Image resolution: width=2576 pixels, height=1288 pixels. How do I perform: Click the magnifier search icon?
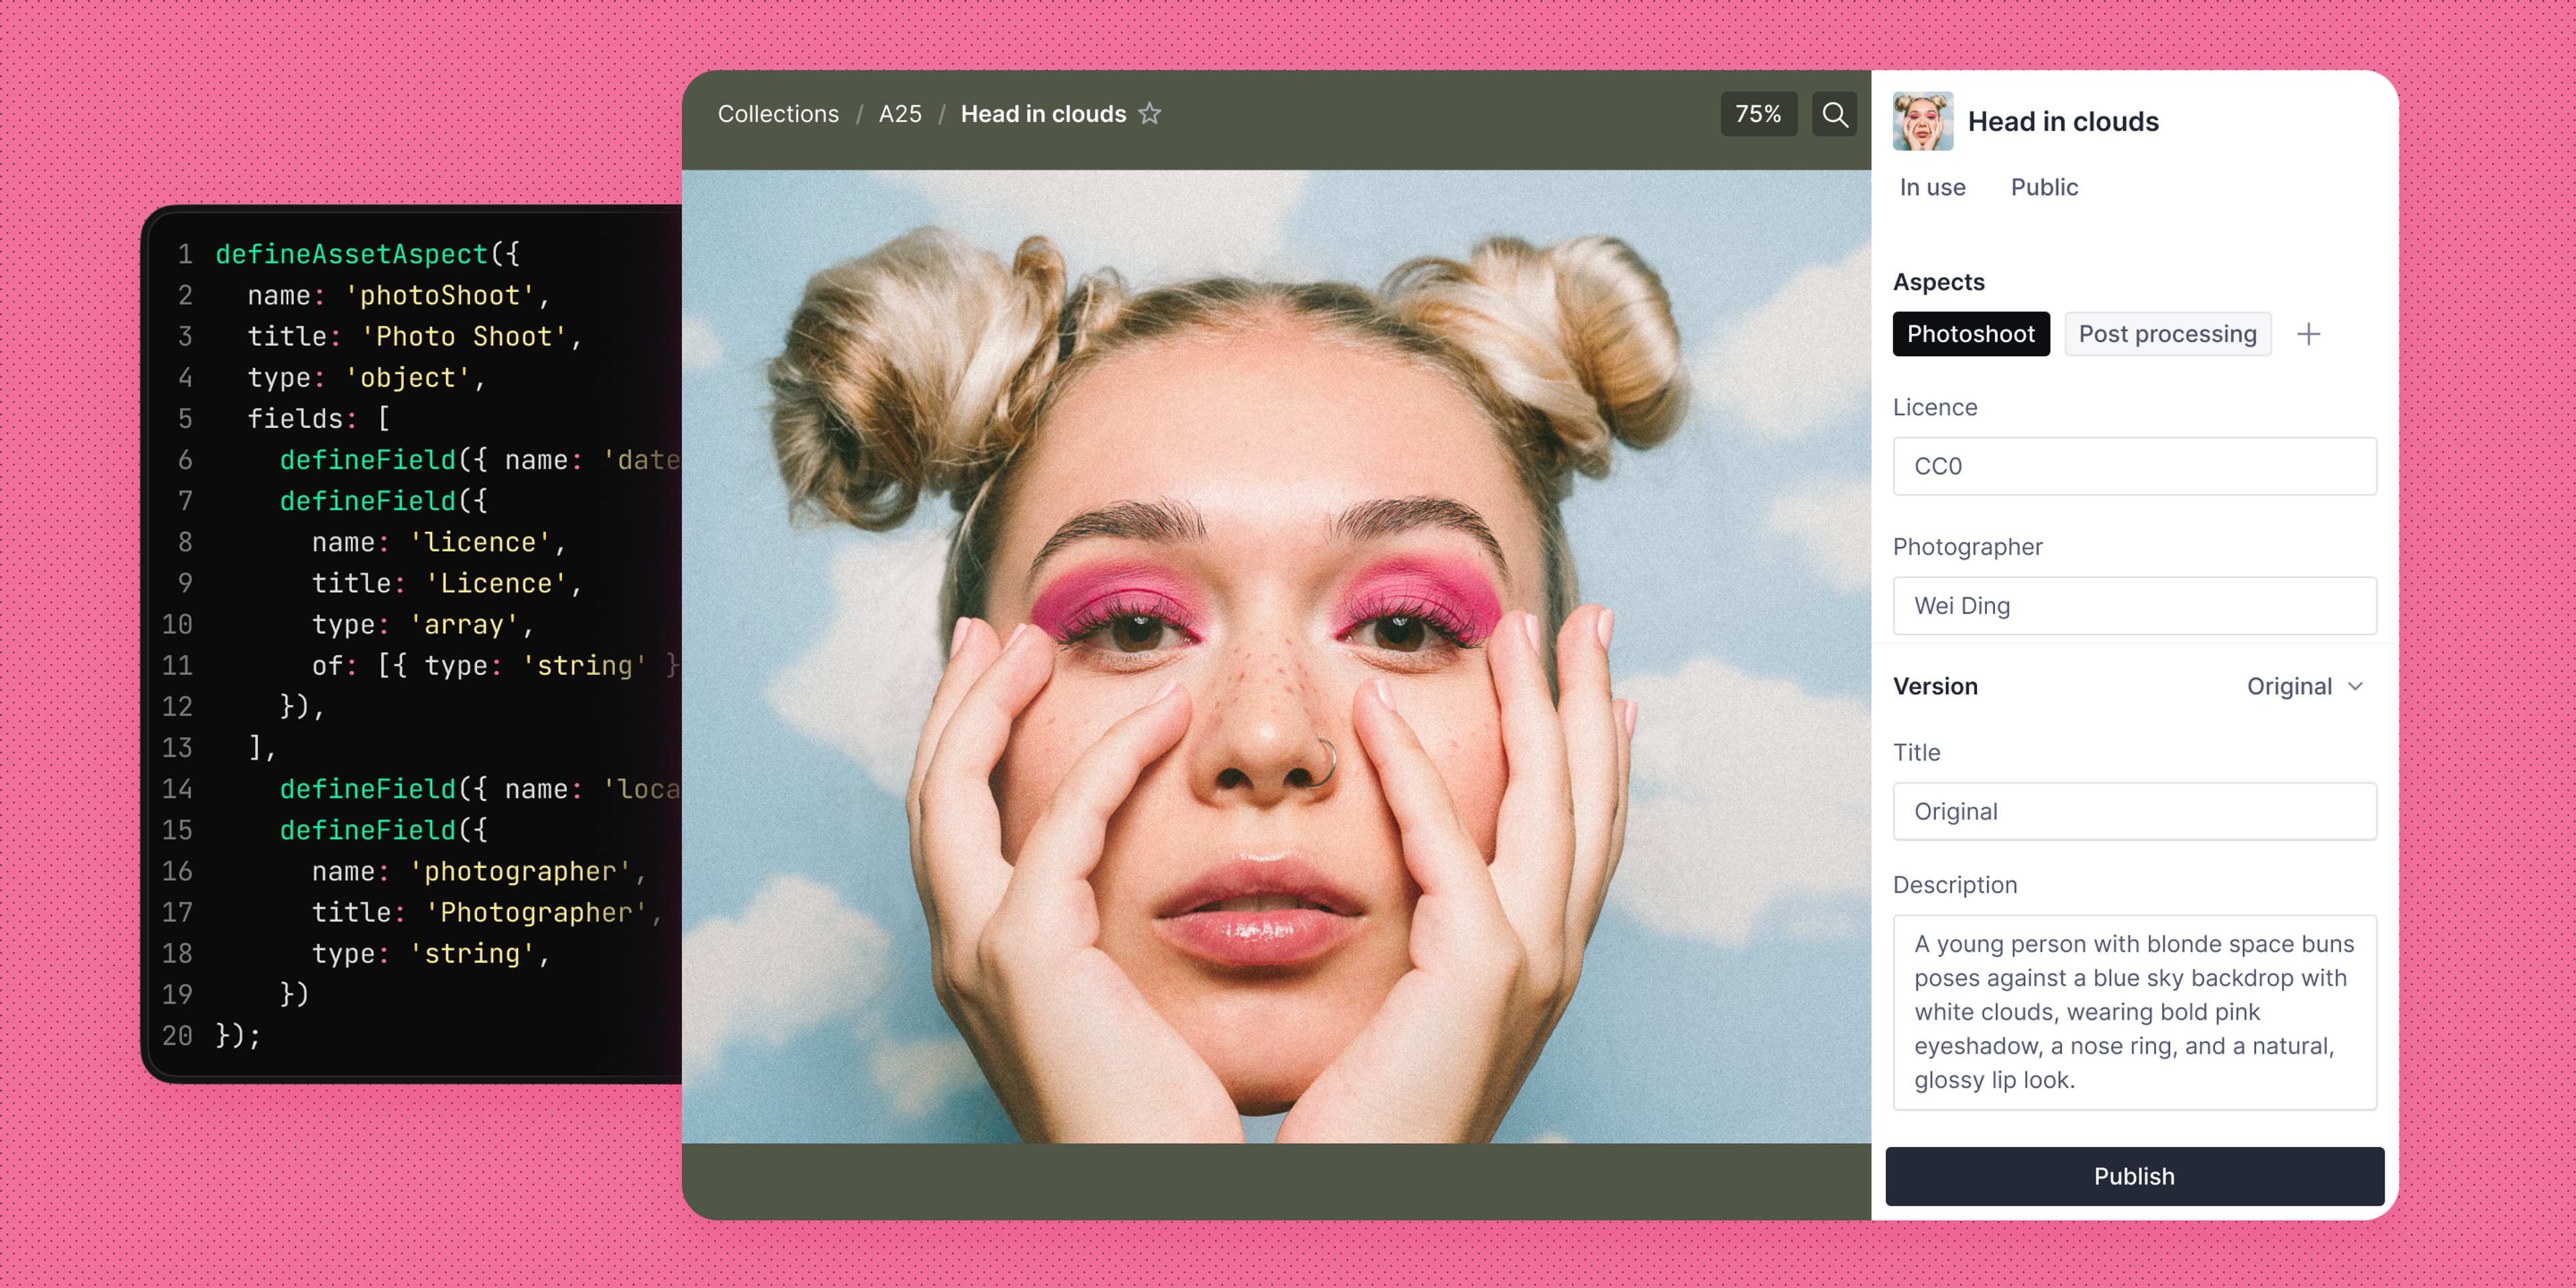click(1834, 114)
